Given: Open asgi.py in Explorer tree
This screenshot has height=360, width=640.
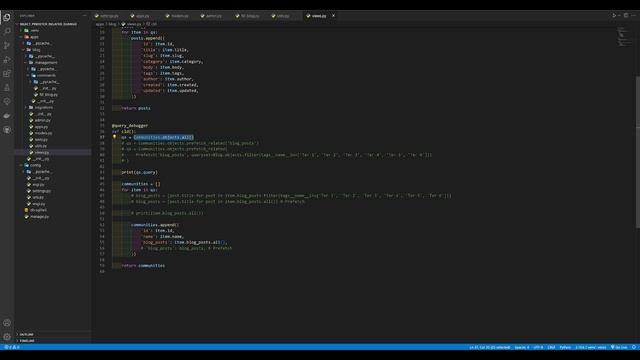Looking at the screenshot, I should (38, 184).
